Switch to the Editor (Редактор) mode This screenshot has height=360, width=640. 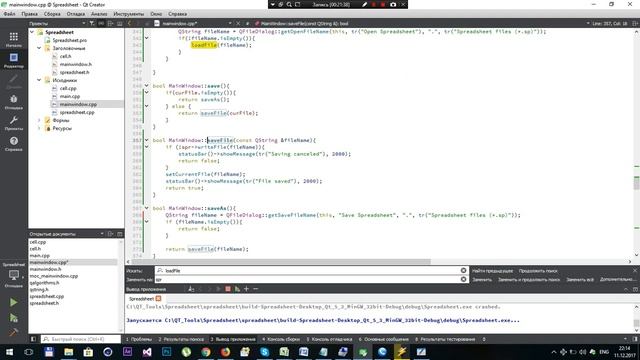13,60
